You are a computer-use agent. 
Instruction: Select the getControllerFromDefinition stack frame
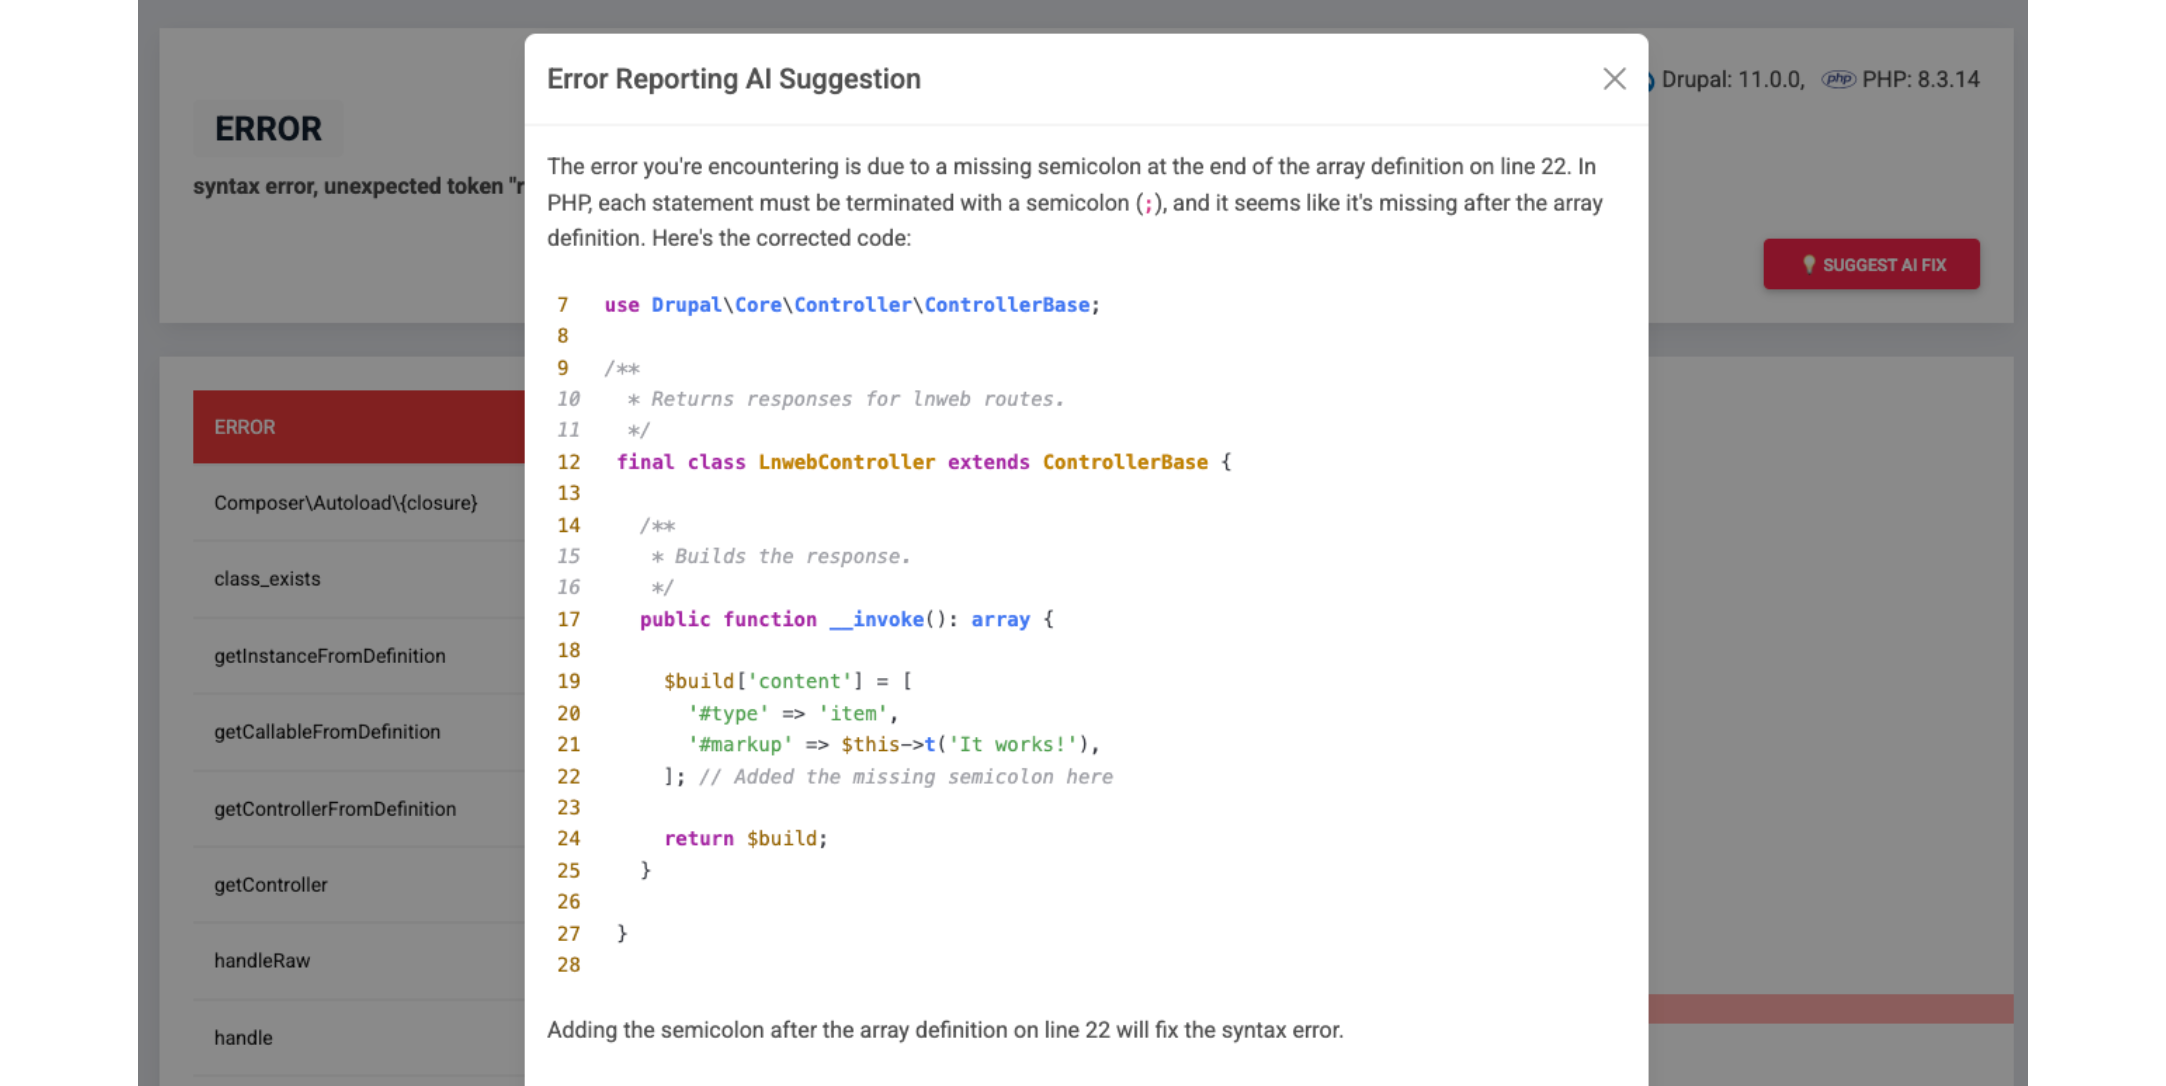335,809
